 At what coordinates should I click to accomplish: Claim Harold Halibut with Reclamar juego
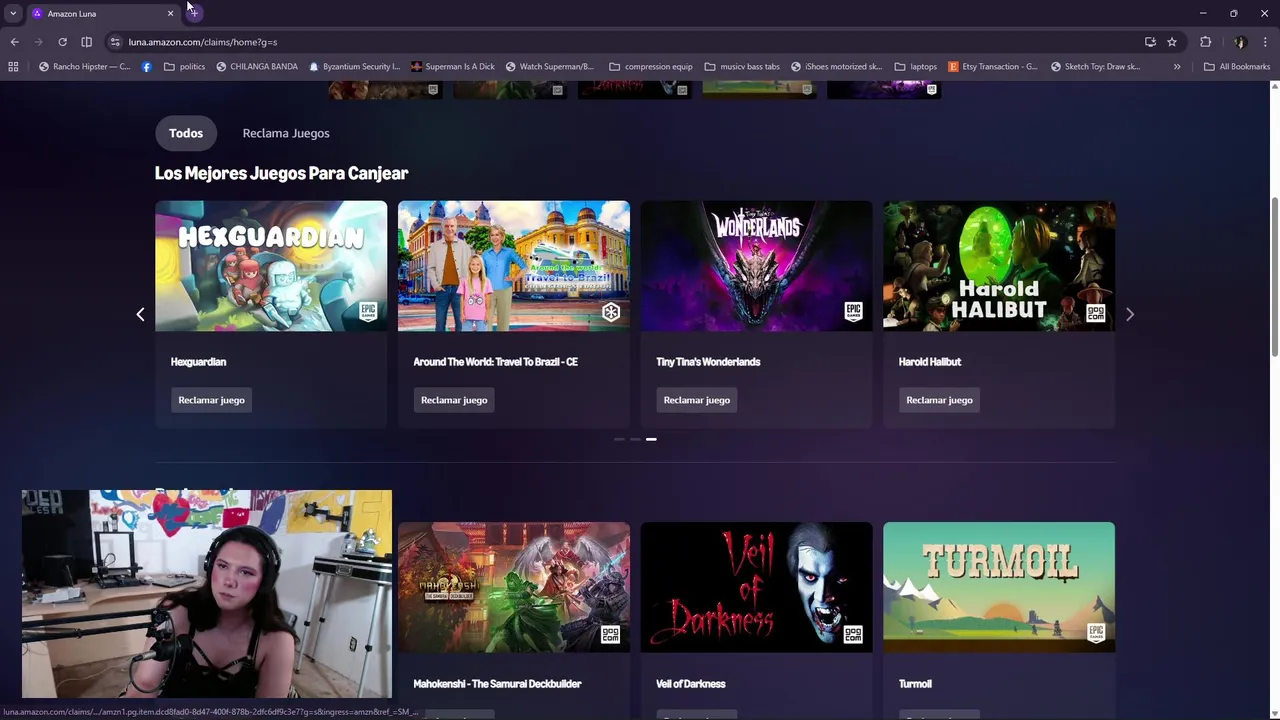[939, 400]
